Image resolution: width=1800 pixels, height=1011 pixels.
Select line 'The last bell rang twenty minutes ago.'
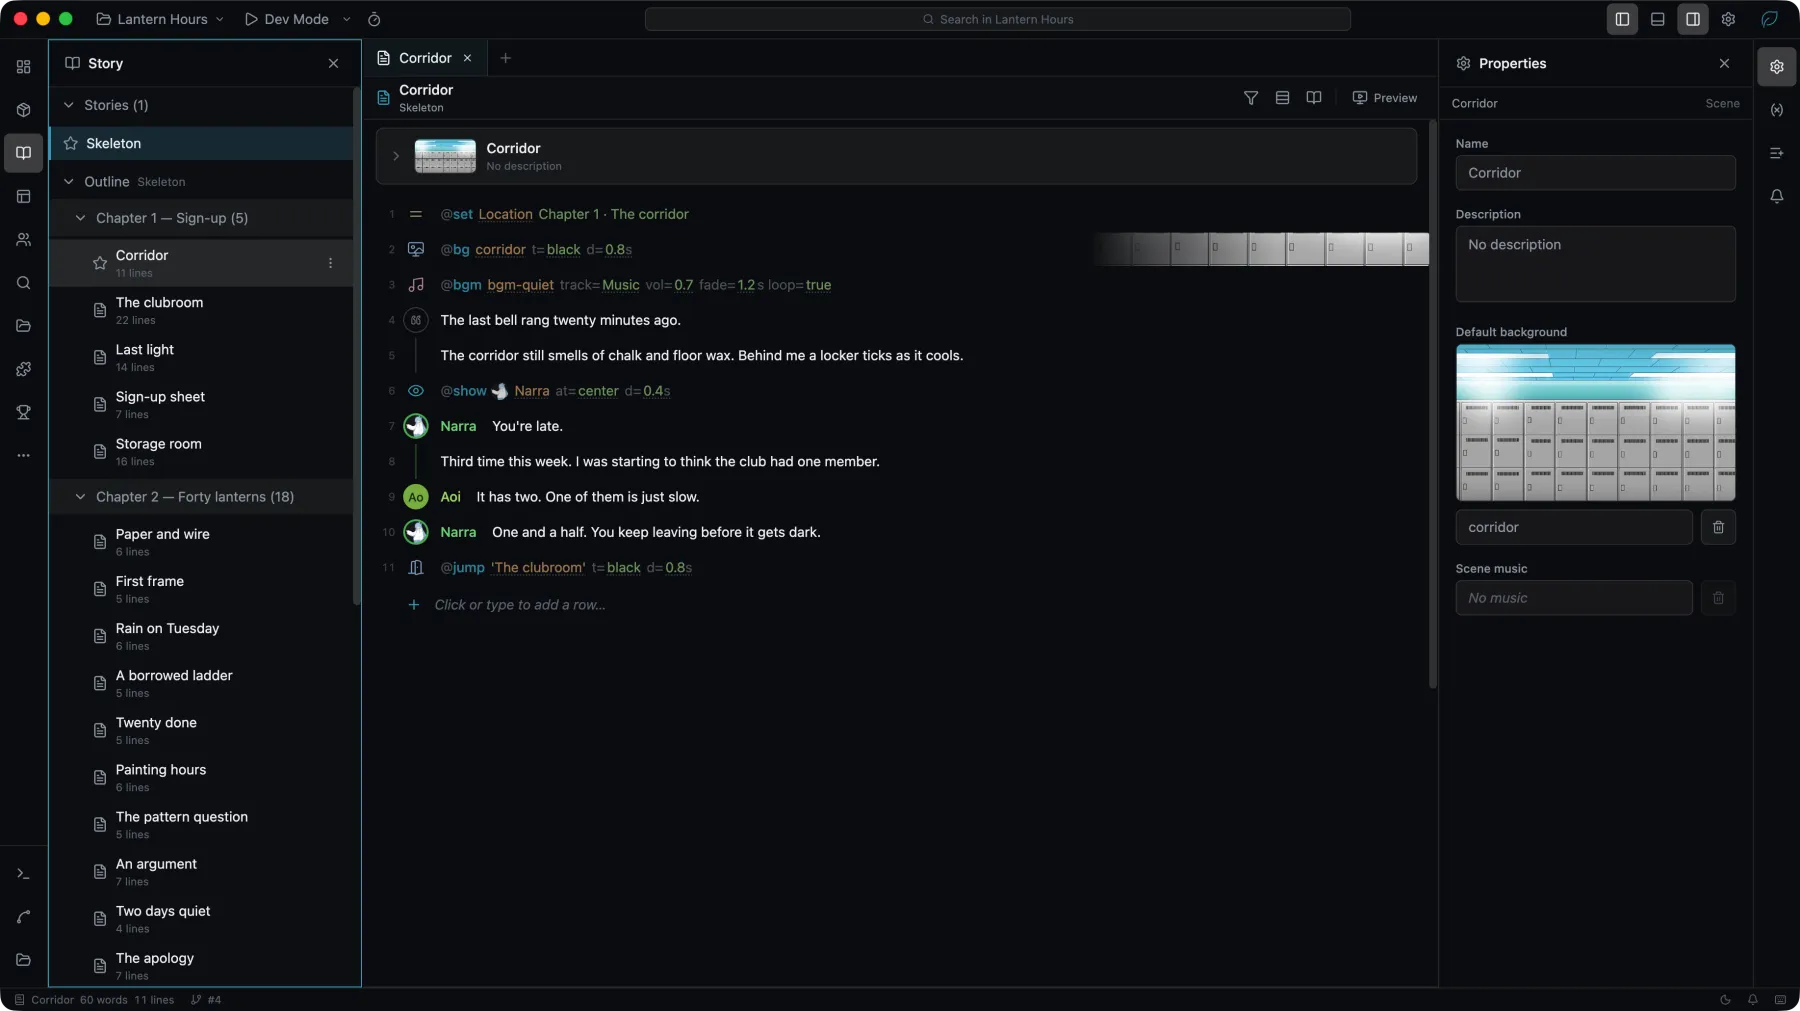click(x=560, y=320)
